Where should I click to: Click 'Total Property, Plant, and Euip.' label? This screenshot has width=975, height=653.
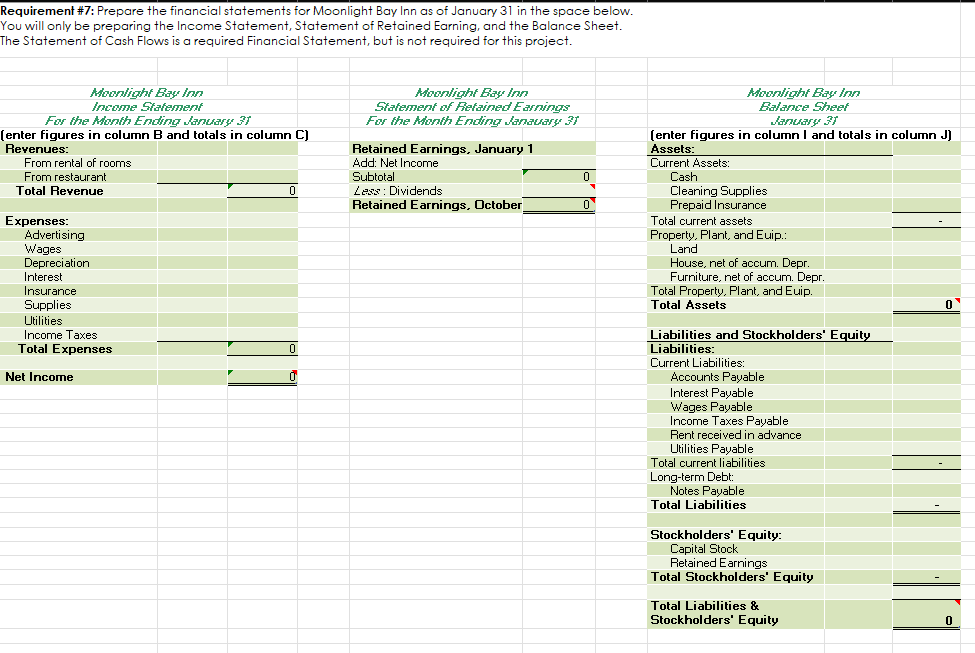(x=731, y=291)
